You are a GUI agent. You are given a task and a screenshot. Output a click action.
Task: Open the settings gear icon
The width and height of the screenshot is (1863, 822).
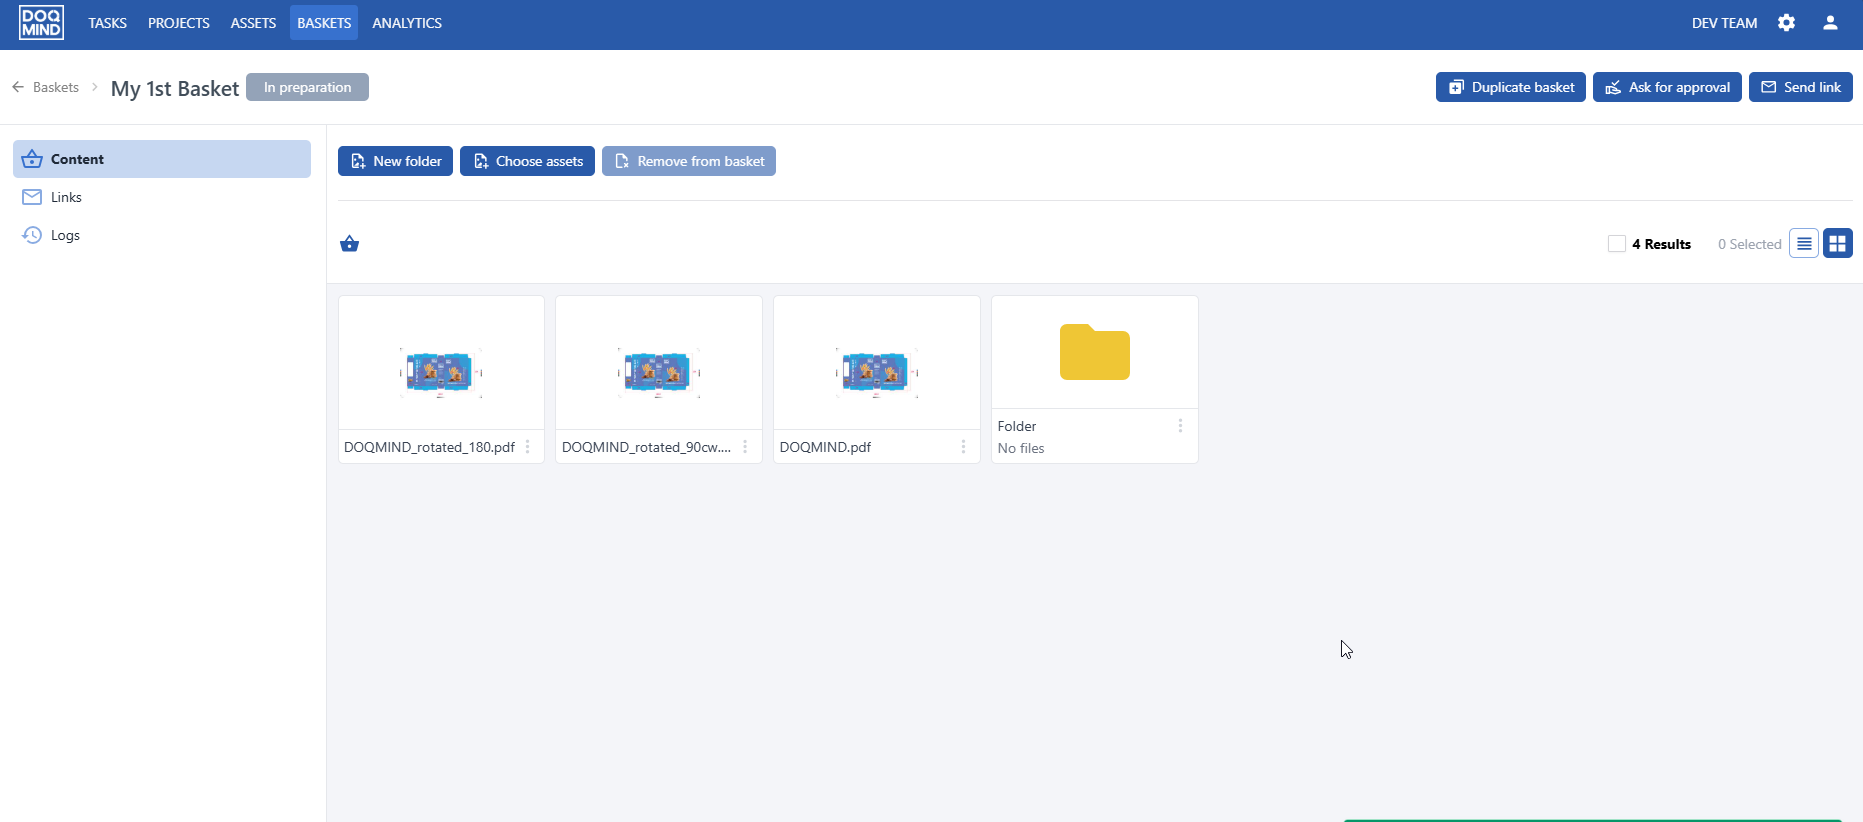(1787, 23)
